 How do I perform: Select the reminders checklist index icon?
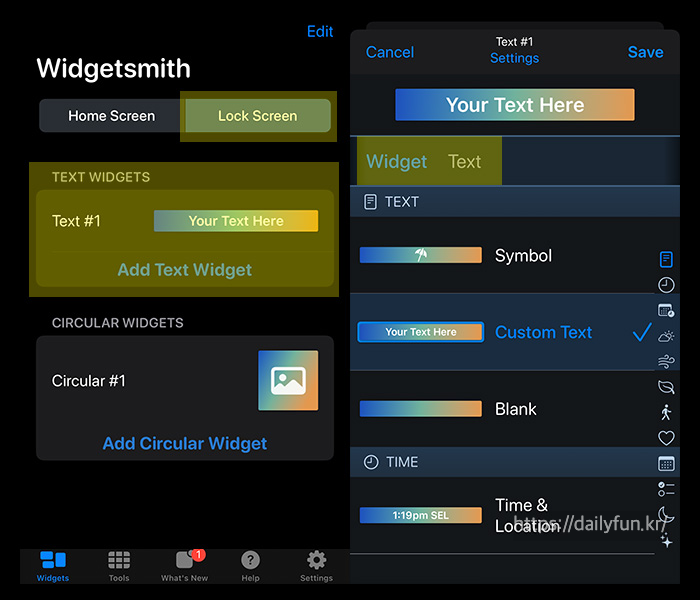click(x=666, y=489)
